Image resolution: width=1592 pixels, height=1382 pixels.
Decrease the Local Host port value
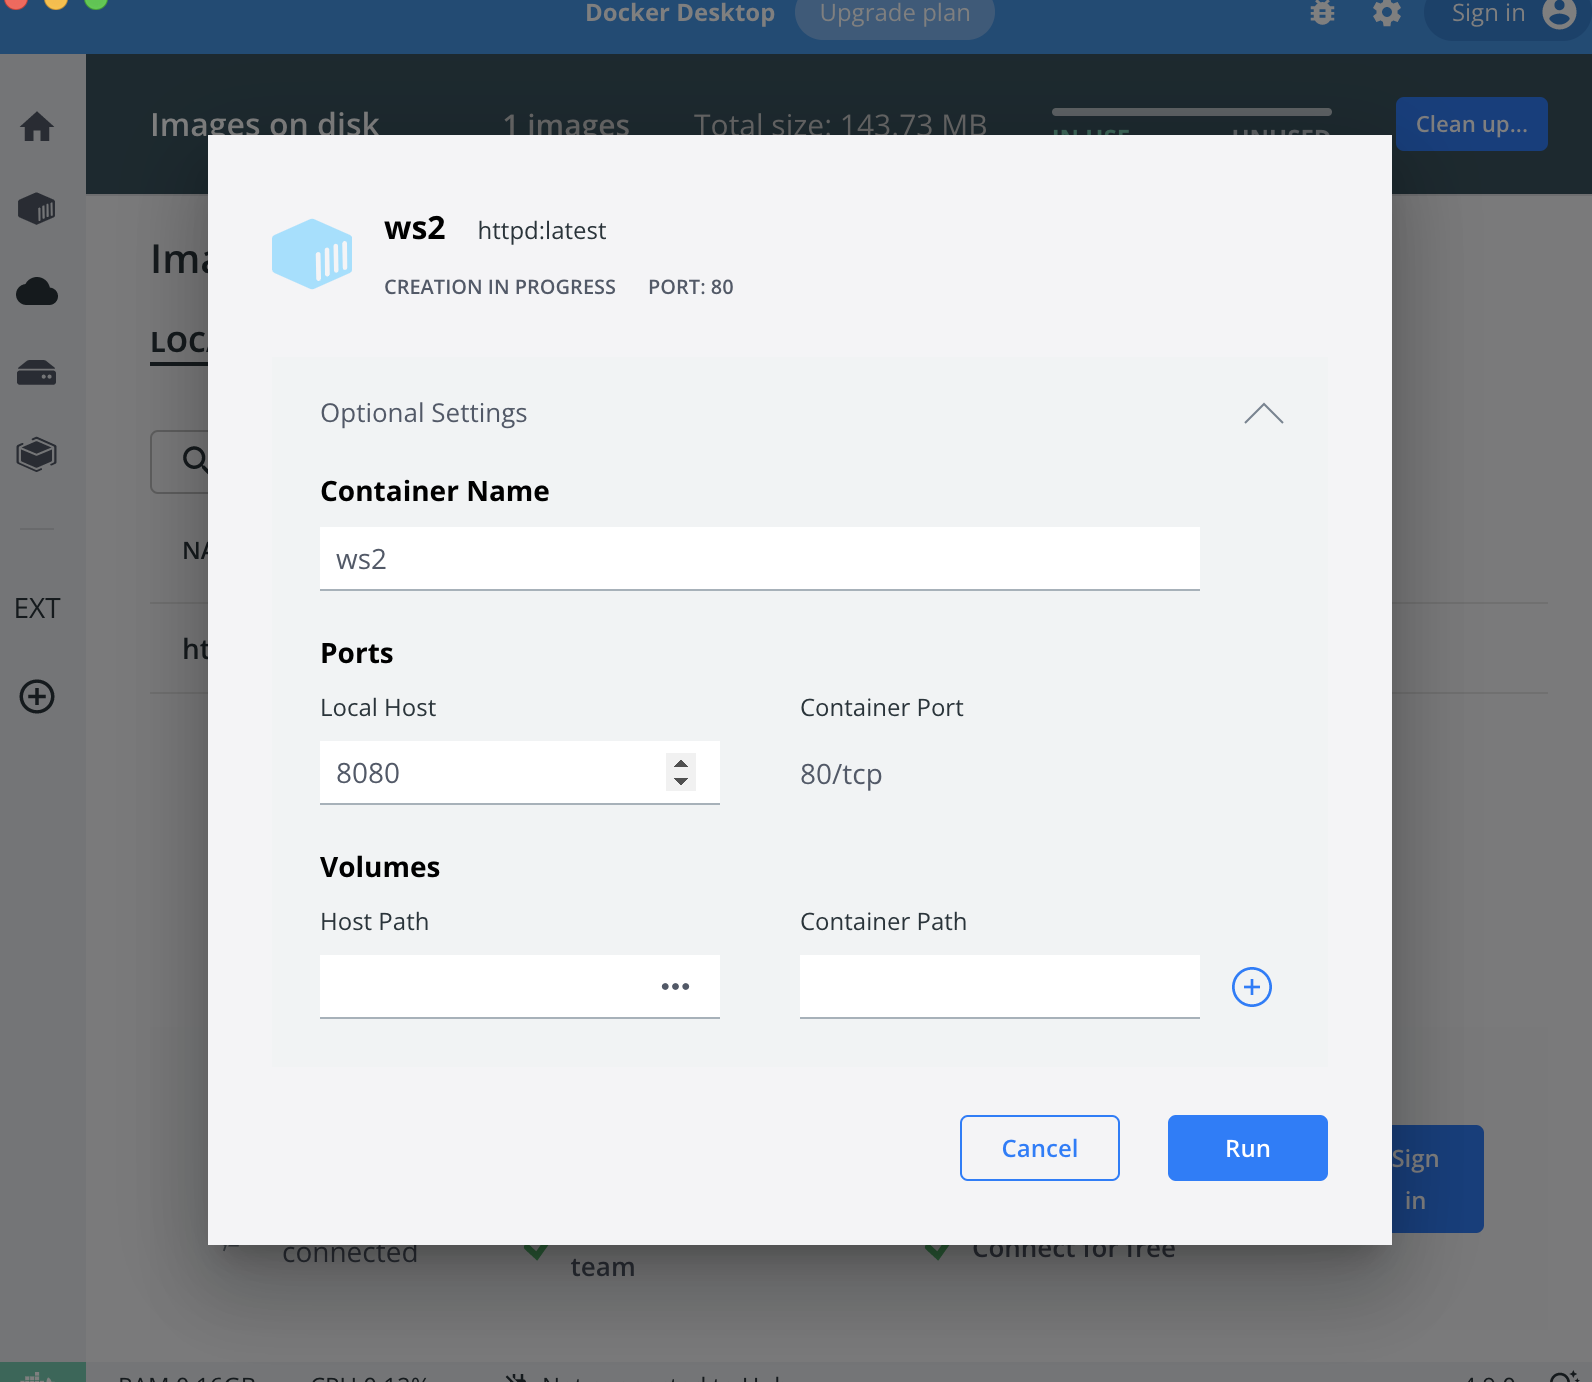[x=681, y=781]
